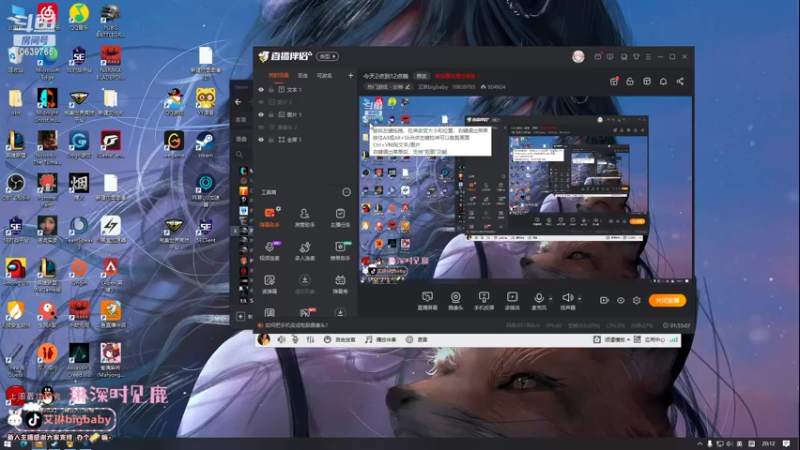This screenshot has height=450, width=800.
Task: Toggle visibility of the 图片 1 layer
Action: point(261,115)
